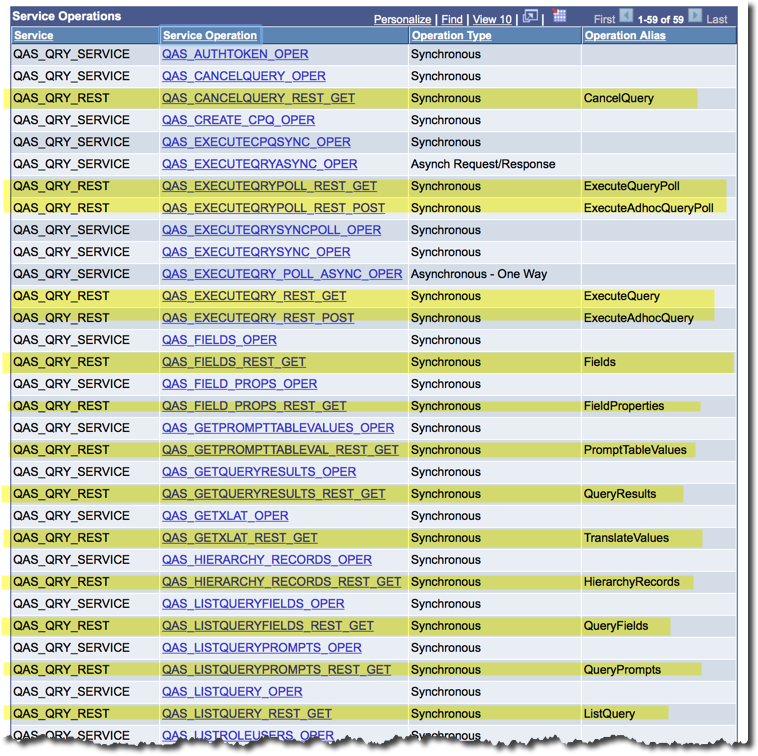Viewport: 758px width, 756px height.
Task: Select the FieldProperties alias cell
Action: 658,406
